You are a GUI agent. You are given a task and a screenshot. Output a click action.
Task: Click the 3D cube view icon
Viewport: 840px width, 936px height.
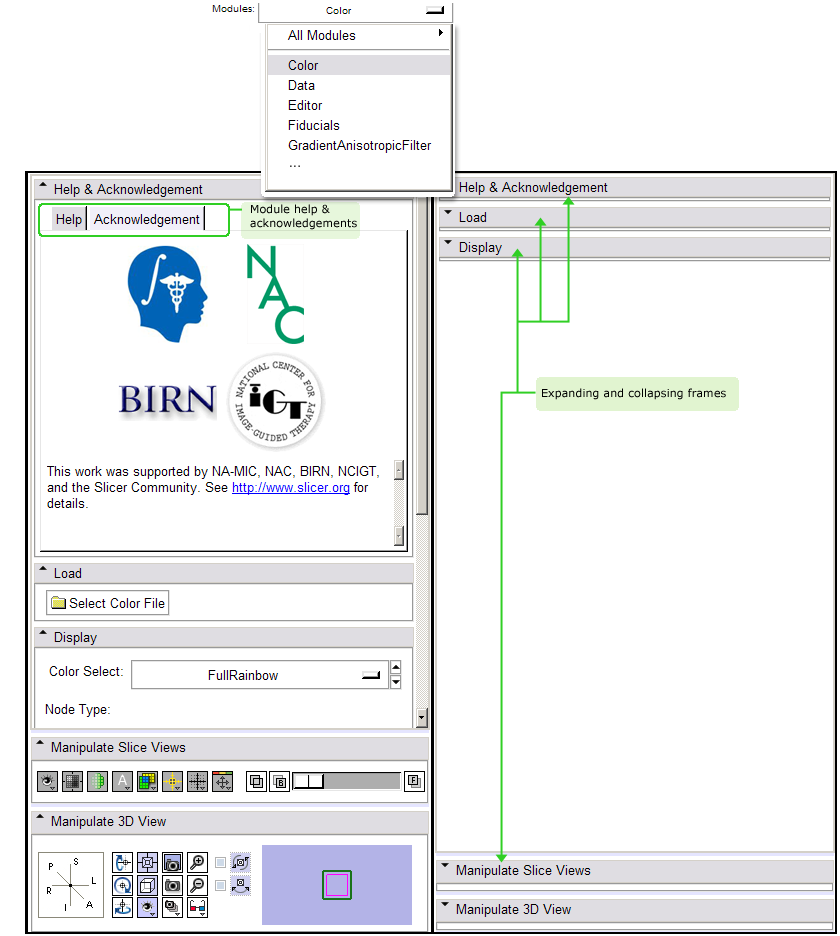point(147,885)
